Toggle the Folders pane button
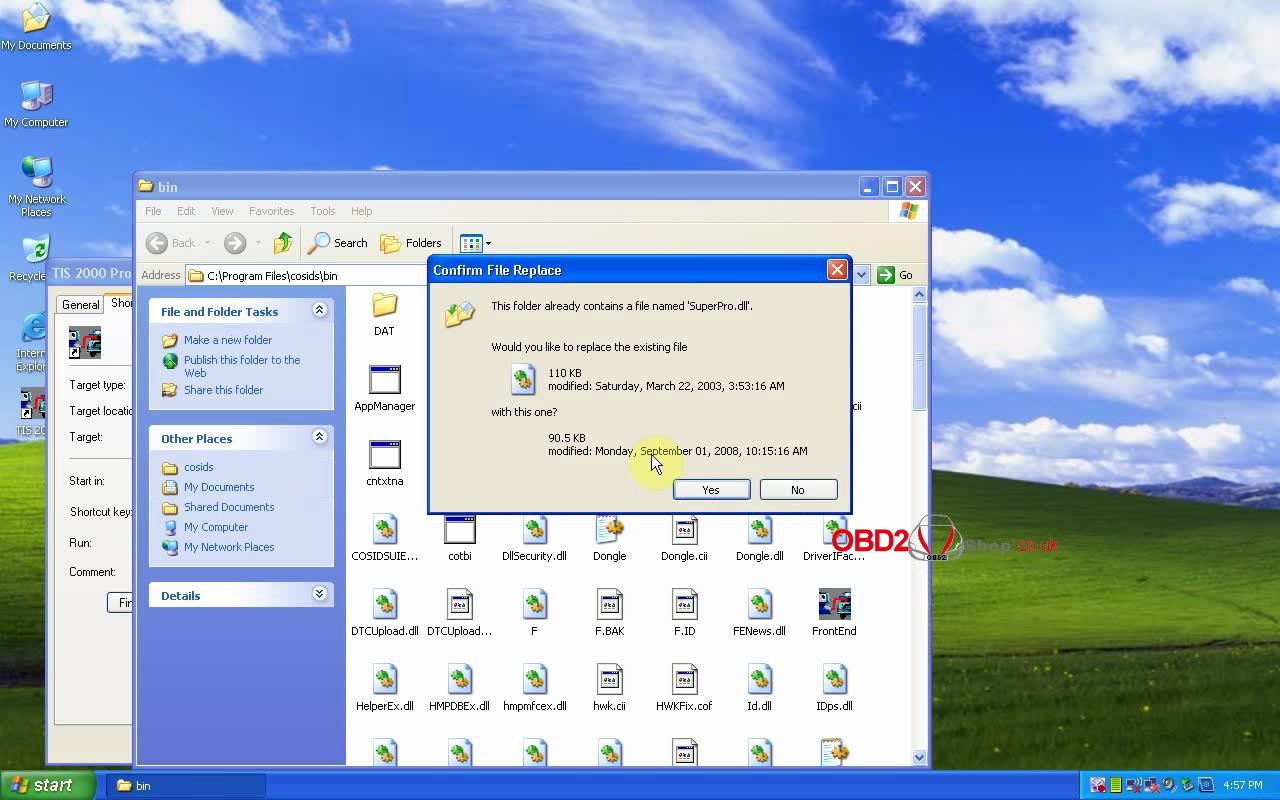This screenshot has height=800, width=1280. 411,243
